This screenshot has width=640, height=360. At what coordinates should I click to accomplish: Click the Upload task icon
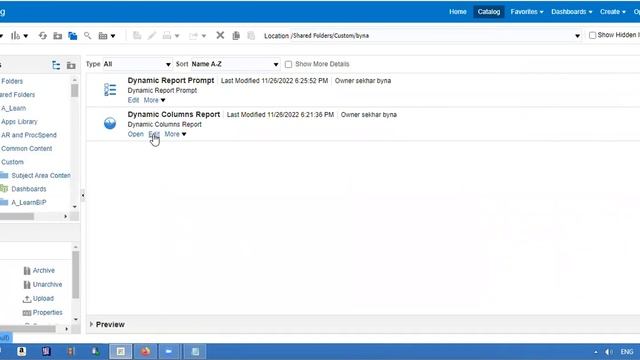click(x=27, y=299)
